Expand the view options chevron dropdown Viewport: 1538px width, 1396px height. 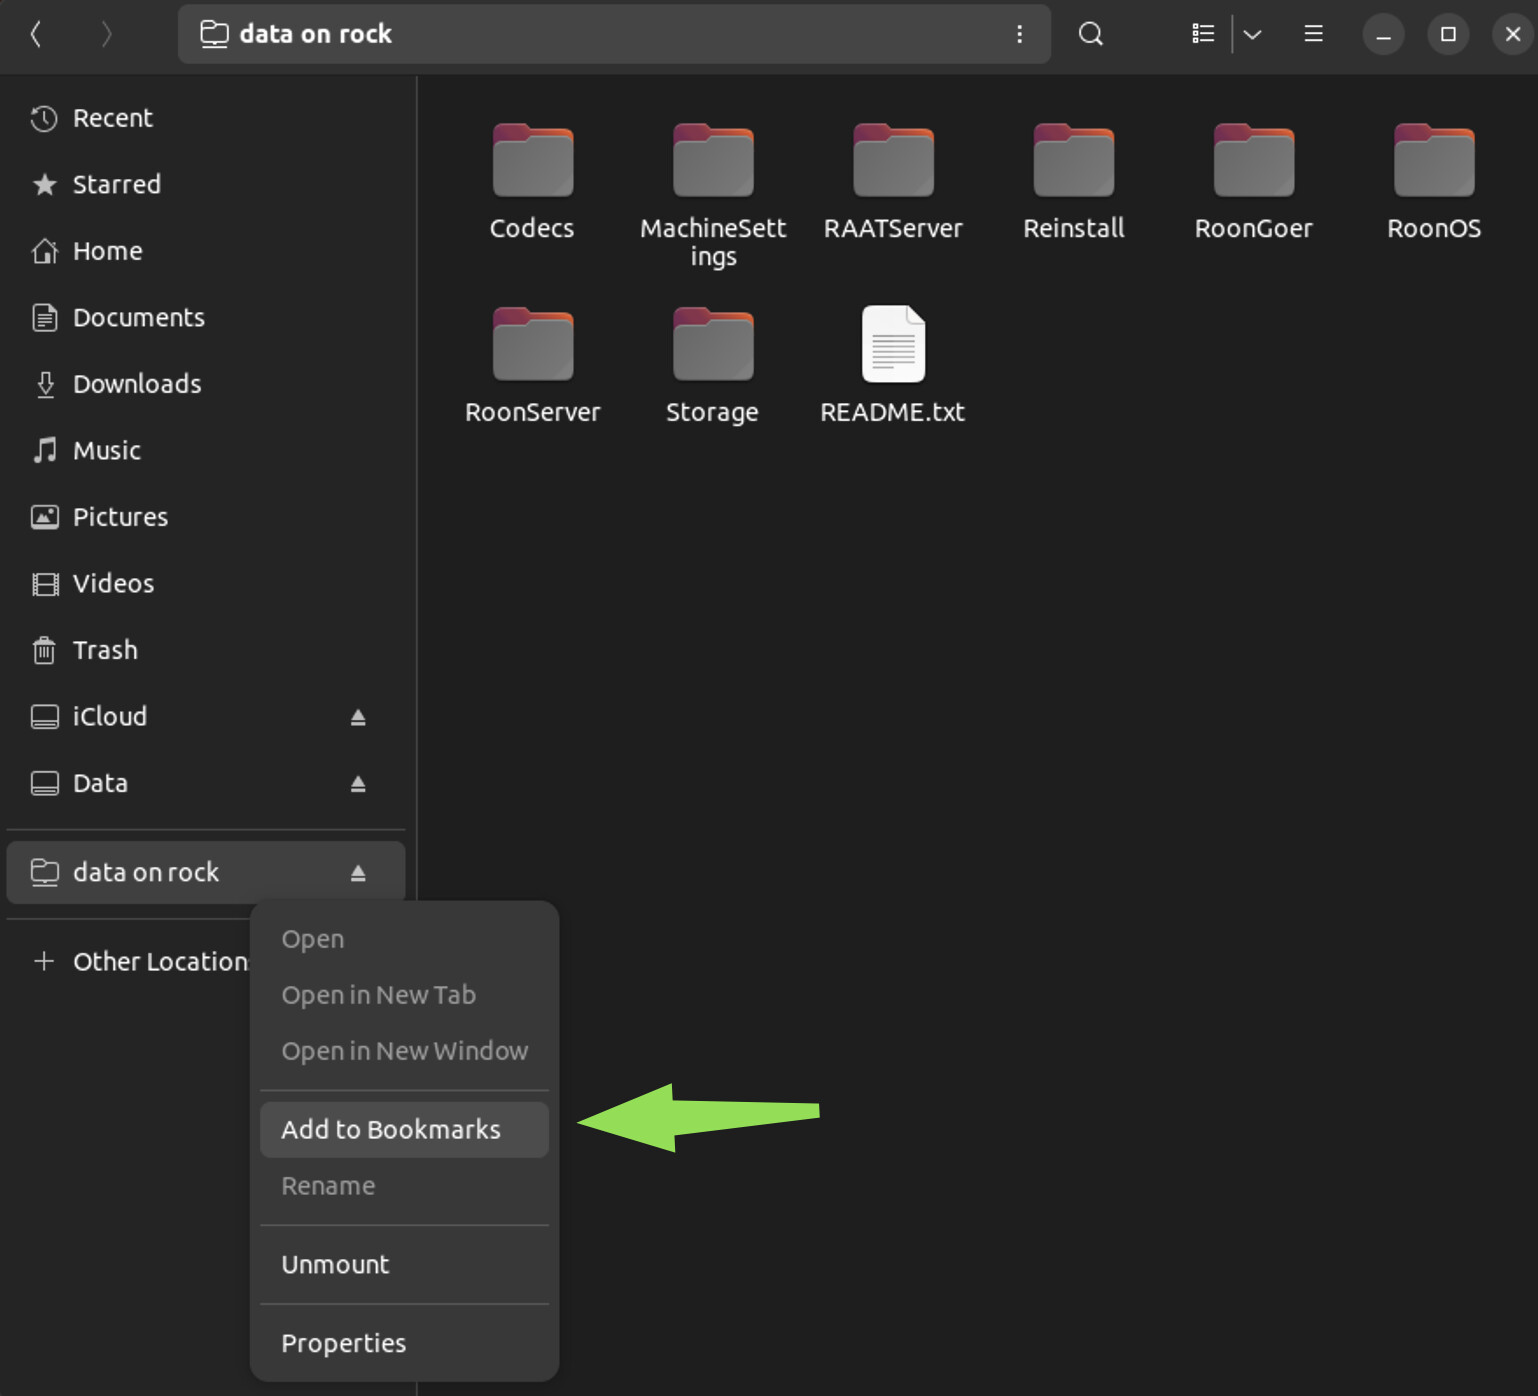tap(1252, 34)
